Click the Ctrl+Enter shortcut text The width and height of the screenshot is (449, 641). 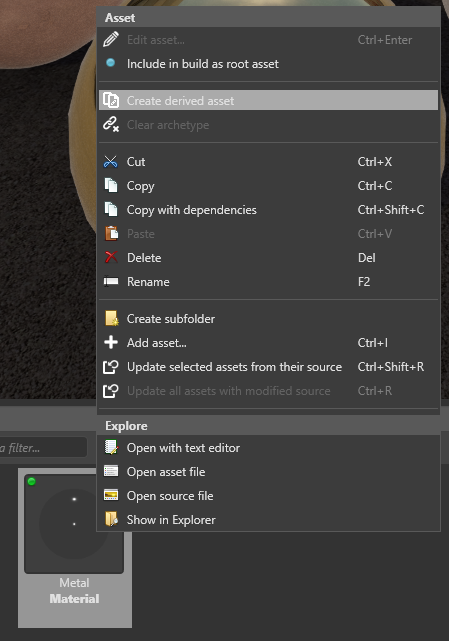coord(385,40)
